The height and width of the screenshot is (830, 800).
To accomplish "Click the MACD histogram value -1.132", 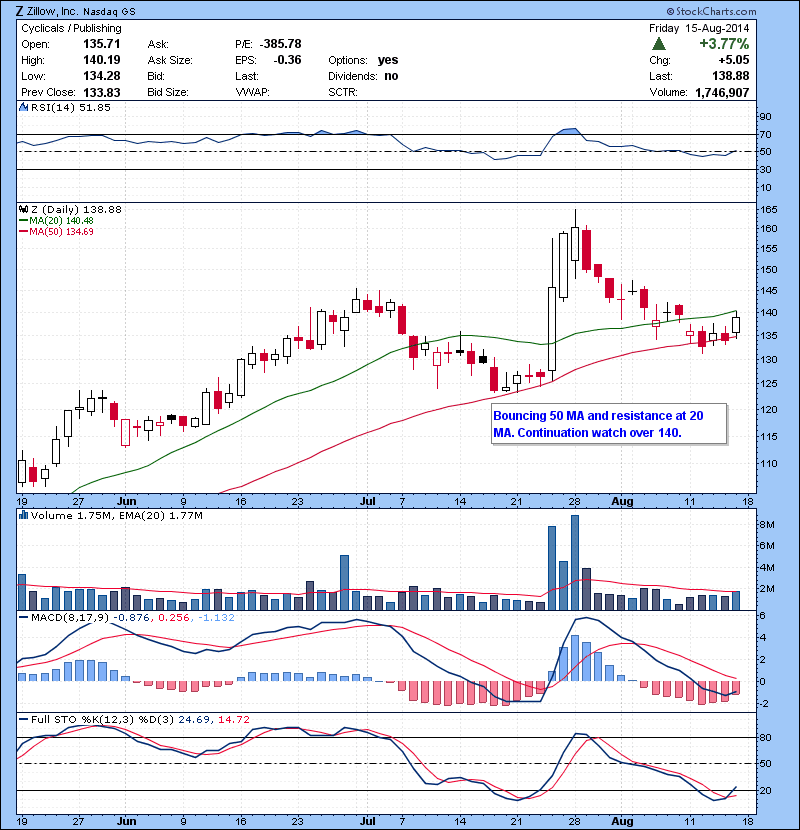I will pyautogui.click(x=216, y=617).
